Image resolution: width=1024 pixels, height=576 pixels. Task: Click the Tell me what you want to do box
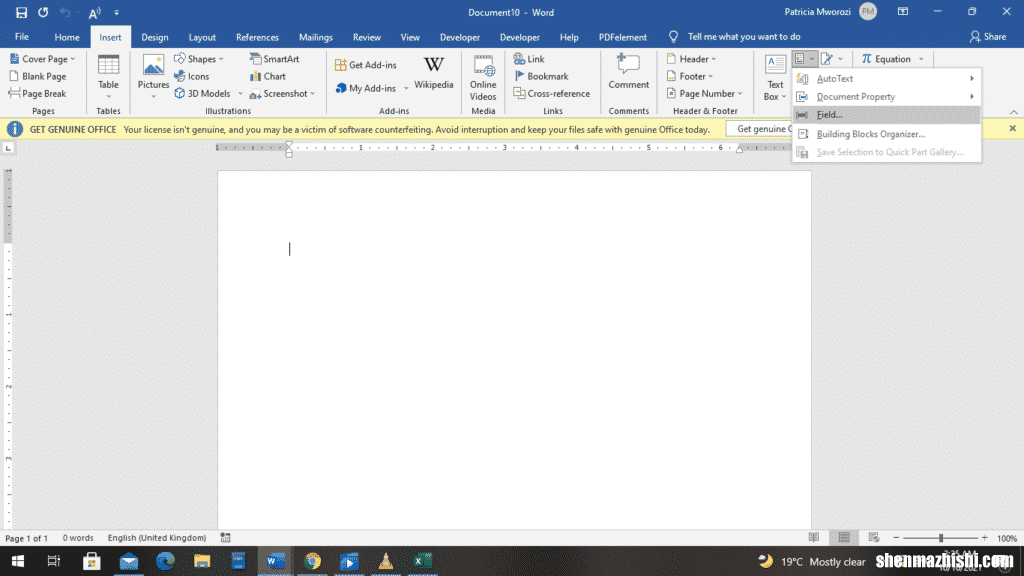click(x=743, y=37)
